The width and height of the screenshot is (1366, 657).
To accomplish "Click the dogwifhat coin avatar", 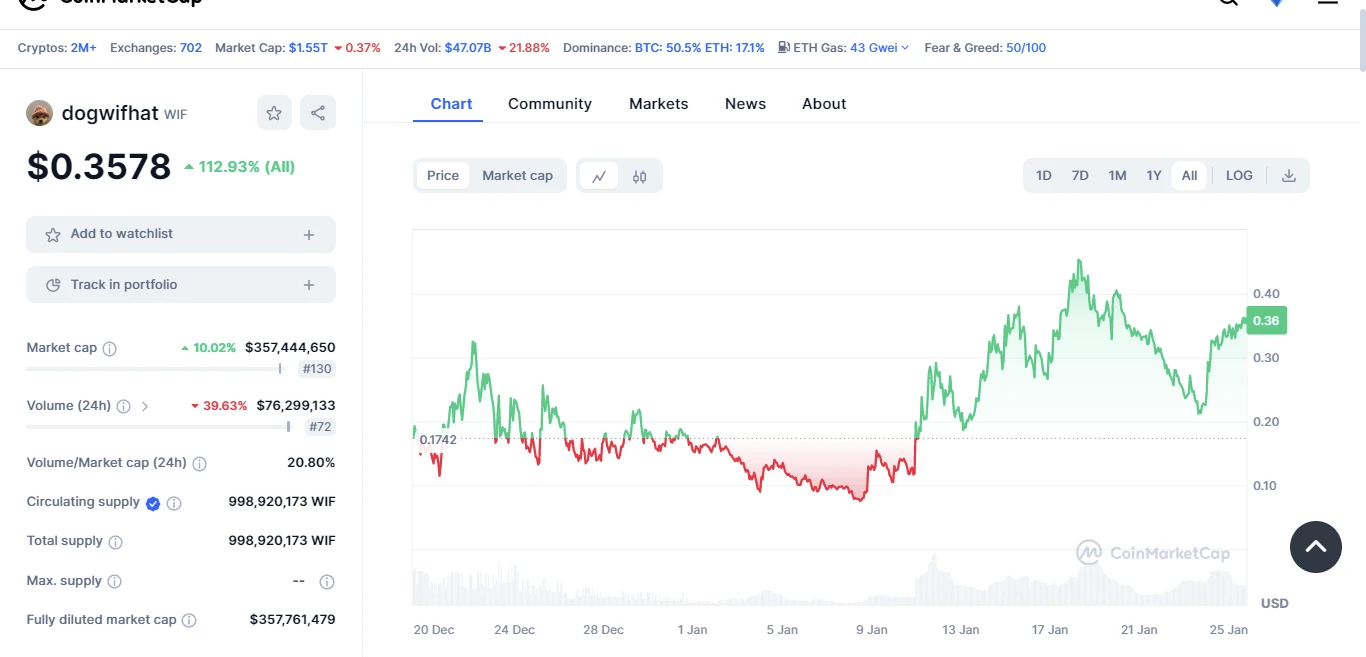I will pos(39,113).
